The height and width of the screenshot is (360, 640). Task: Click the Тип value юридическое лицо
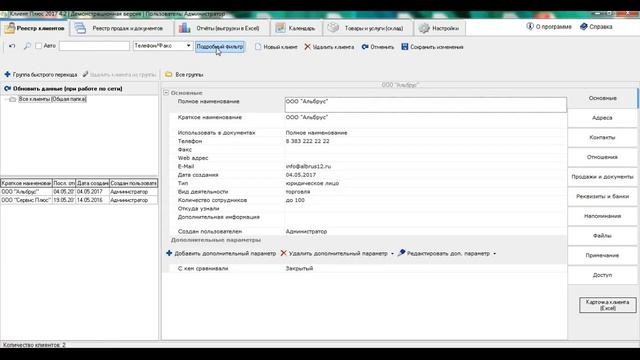point(312,183)
